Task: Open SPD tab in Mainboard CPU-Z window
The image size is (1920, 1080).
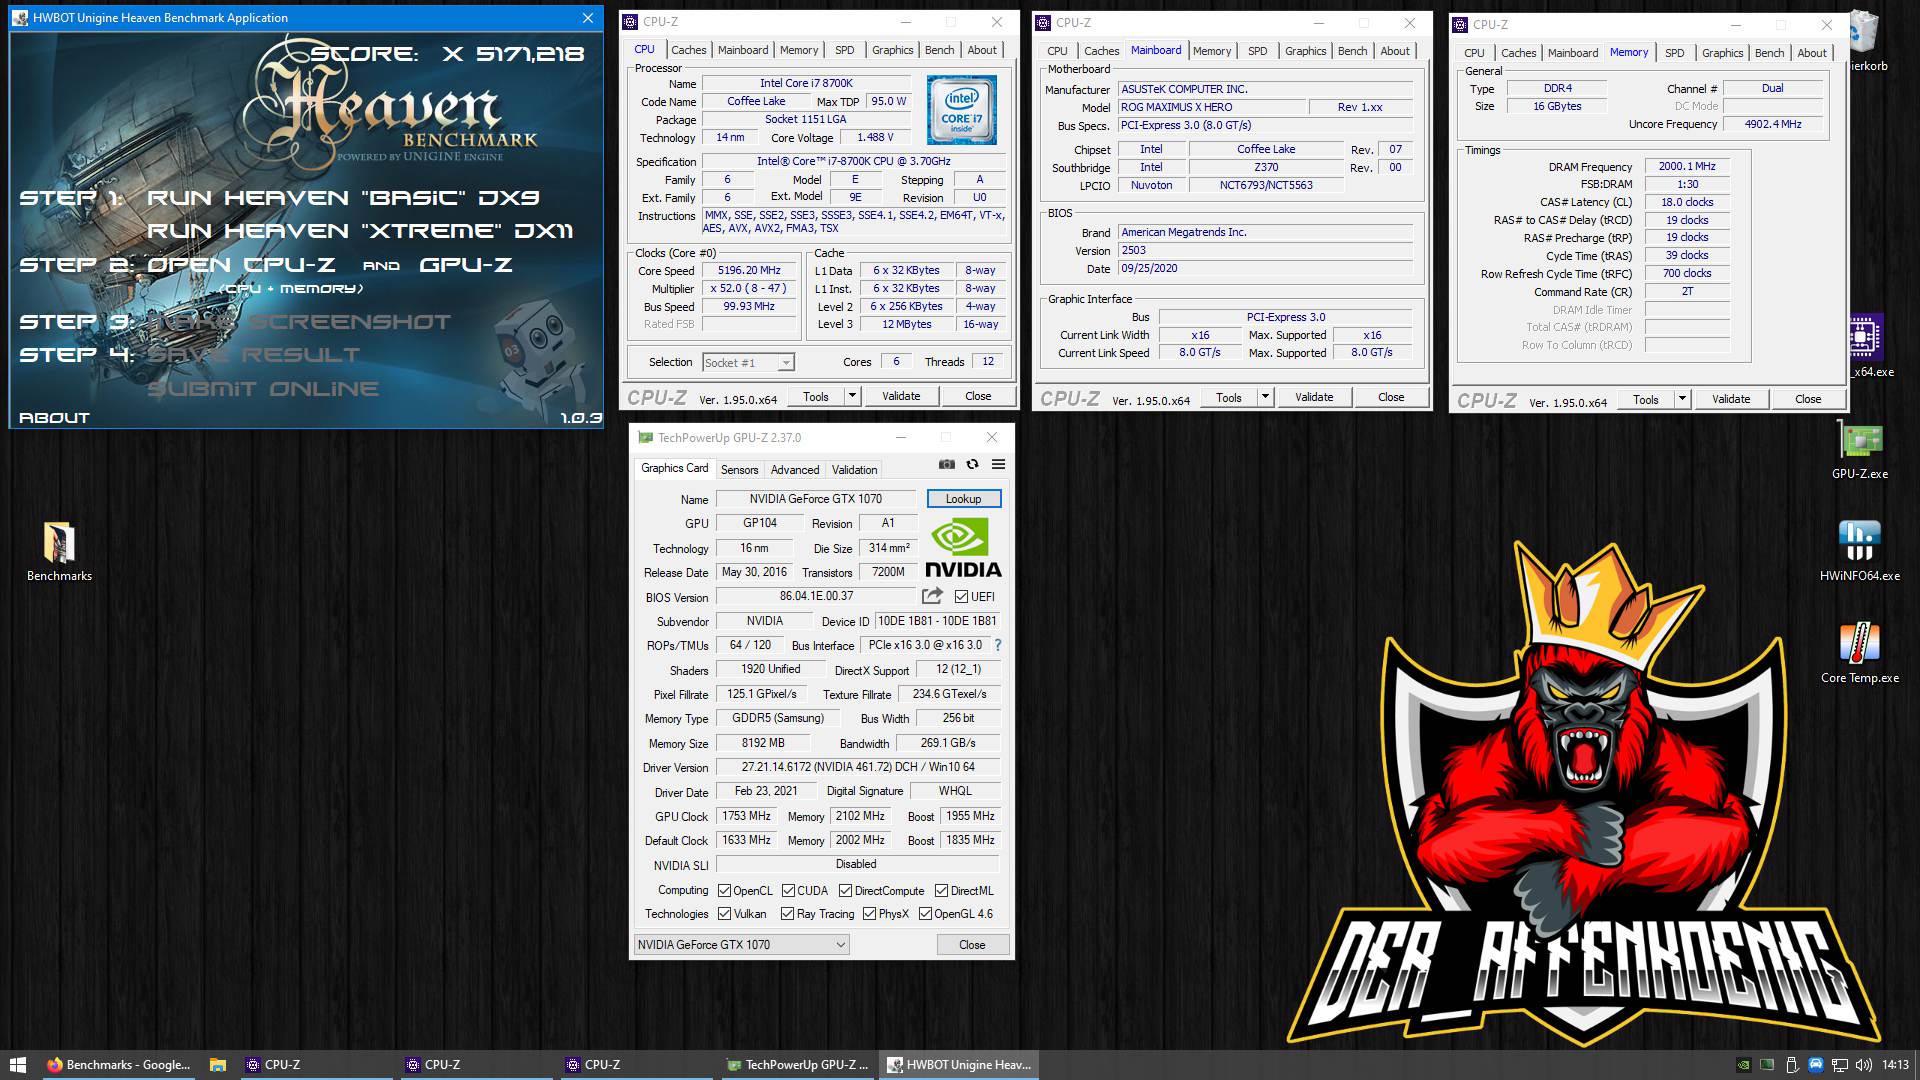Action: point(1258,51)
